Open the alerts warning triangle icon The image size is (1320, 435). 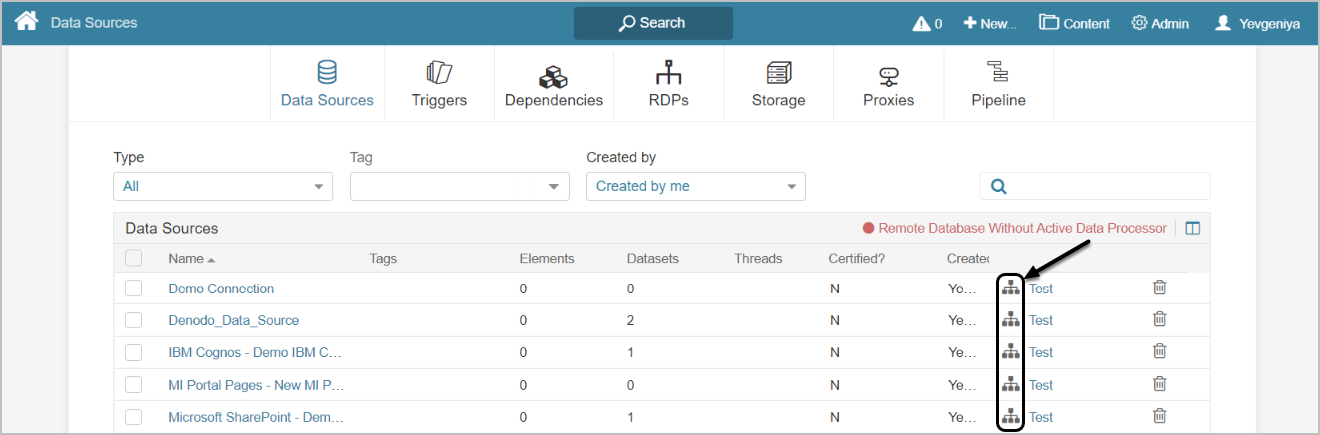[921, 23]
